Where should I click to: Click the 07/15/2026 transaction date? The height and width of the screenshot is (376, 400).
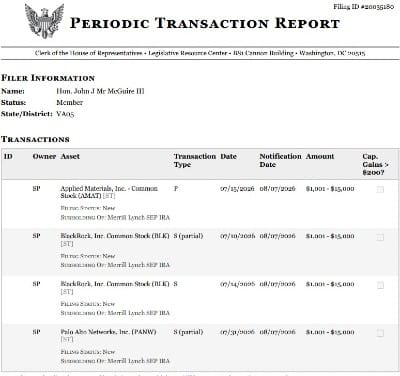coord(237,189)
